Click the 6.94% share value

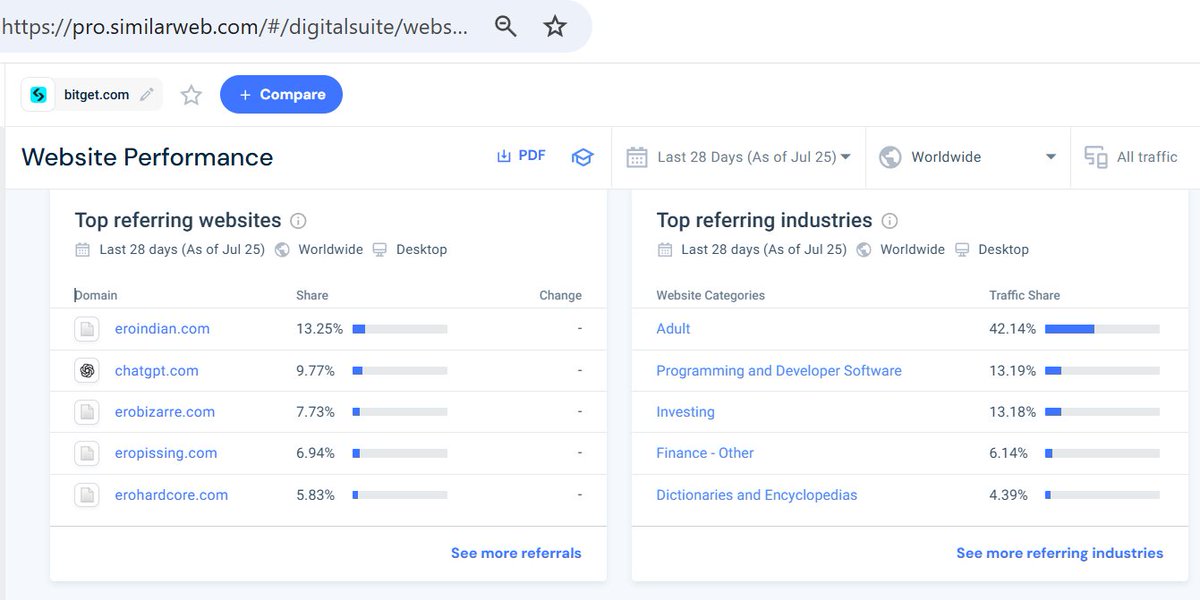tap(315, 453)
